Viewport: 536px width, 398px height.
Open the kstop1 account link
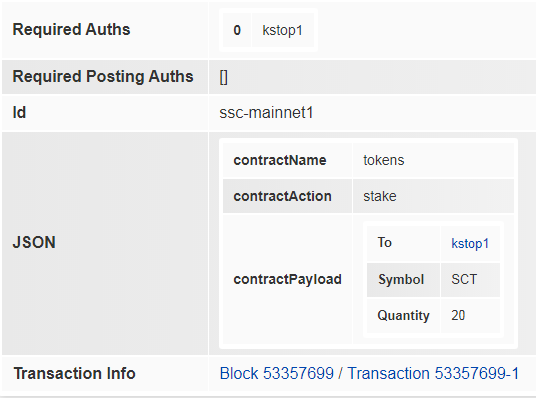tap(470, 243)
